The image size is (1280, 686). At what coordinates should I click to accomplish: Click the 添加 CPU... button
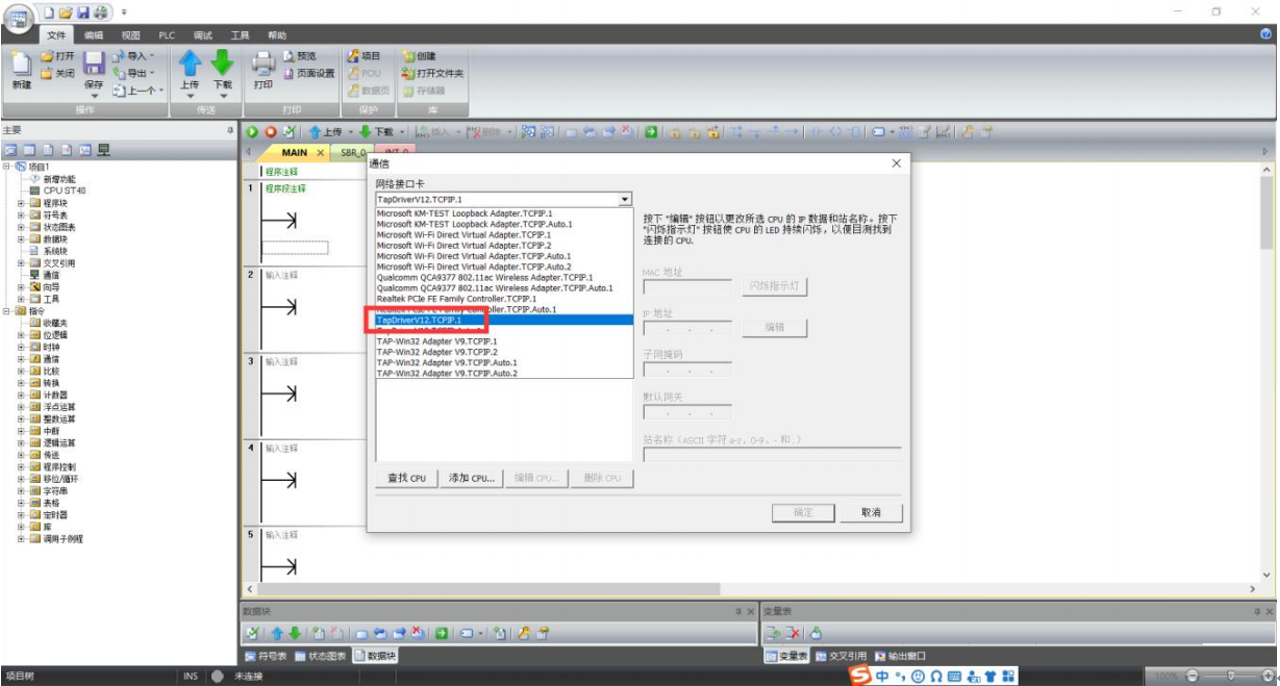point(472,478)
